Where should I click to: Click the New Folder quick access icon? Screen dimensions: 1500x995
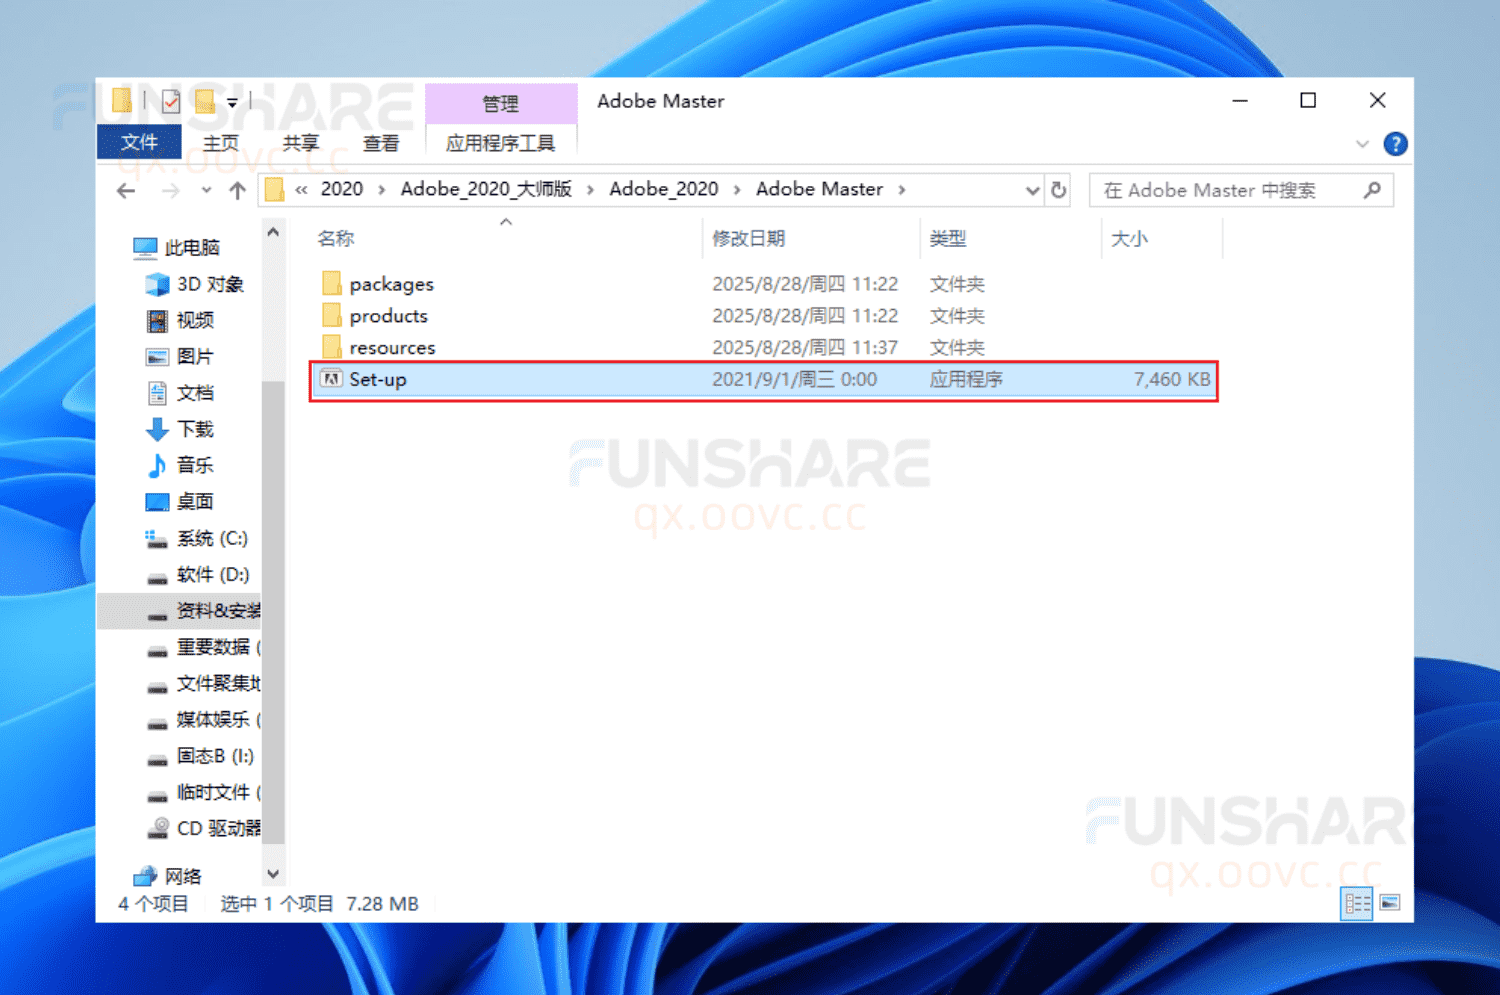[204, 100]
